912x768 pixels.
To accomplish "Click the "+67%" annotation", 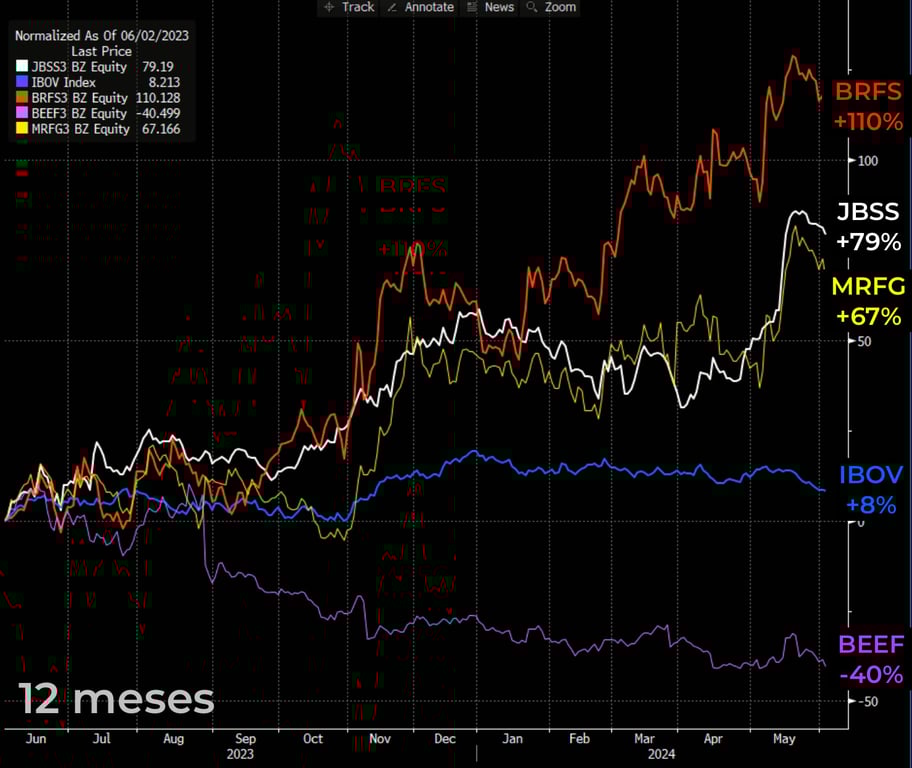I will 868,317.
